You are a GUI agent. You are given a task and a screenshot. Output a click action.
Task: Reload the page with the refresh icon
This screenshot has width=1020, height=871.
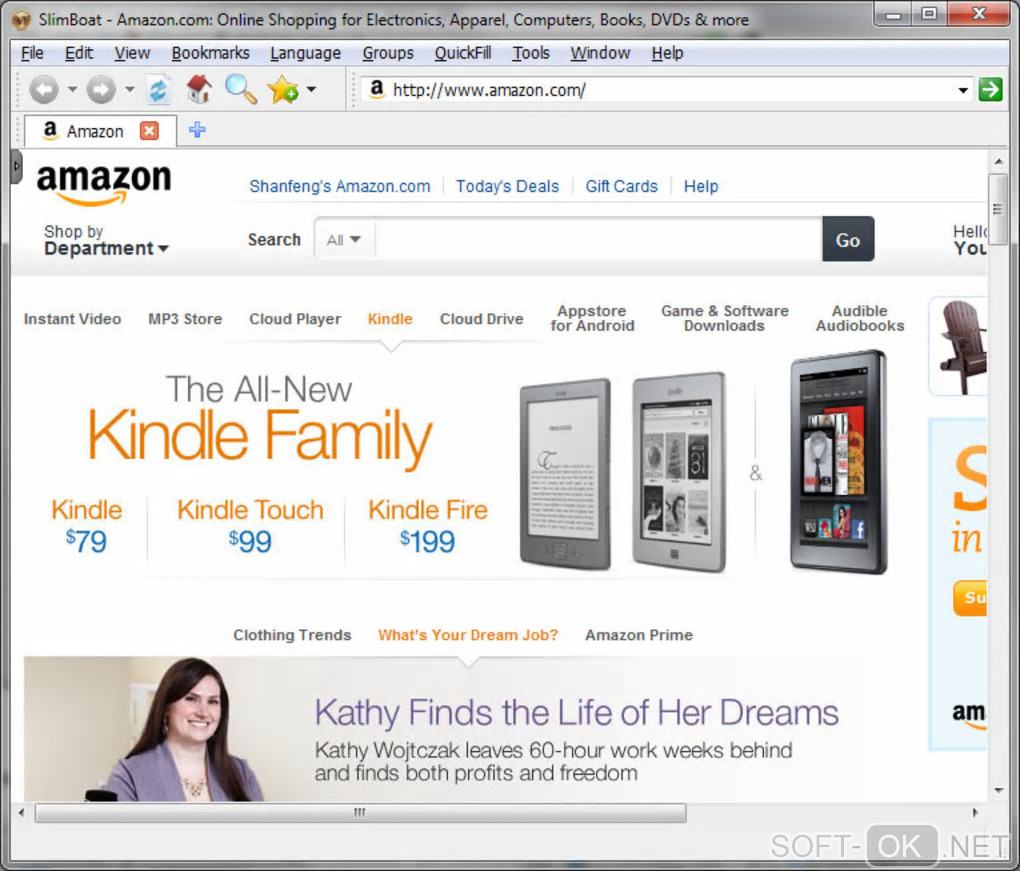click(158, 89)
